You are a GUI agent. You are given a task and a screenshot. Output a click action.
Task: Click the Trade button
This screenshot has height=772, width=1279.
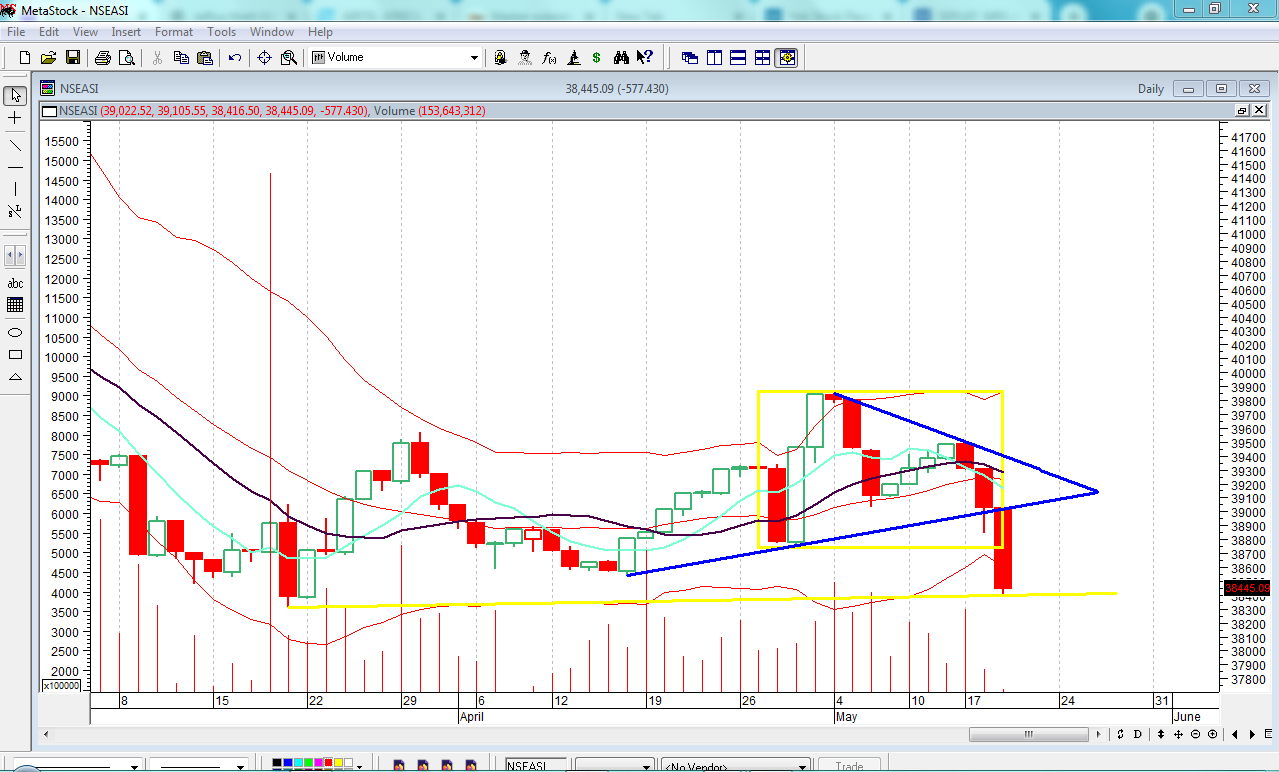click(x=849, y=766)
